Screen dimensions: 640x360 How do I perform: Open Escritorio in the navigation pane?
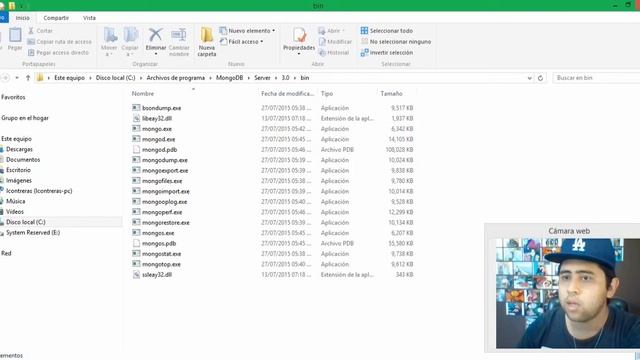(x=18, y=170)
